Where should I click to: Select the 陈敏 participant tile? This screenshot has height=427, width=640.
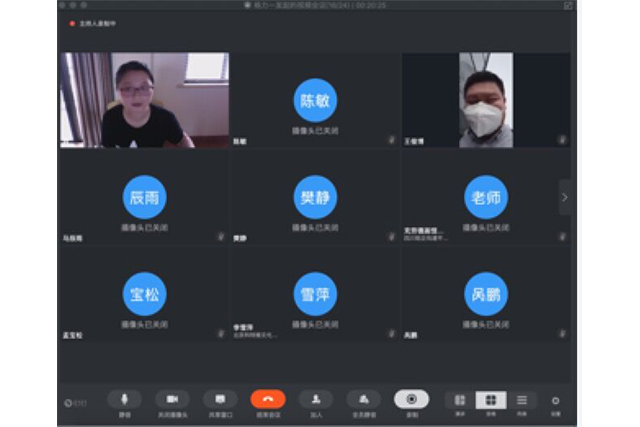[315, 100]
